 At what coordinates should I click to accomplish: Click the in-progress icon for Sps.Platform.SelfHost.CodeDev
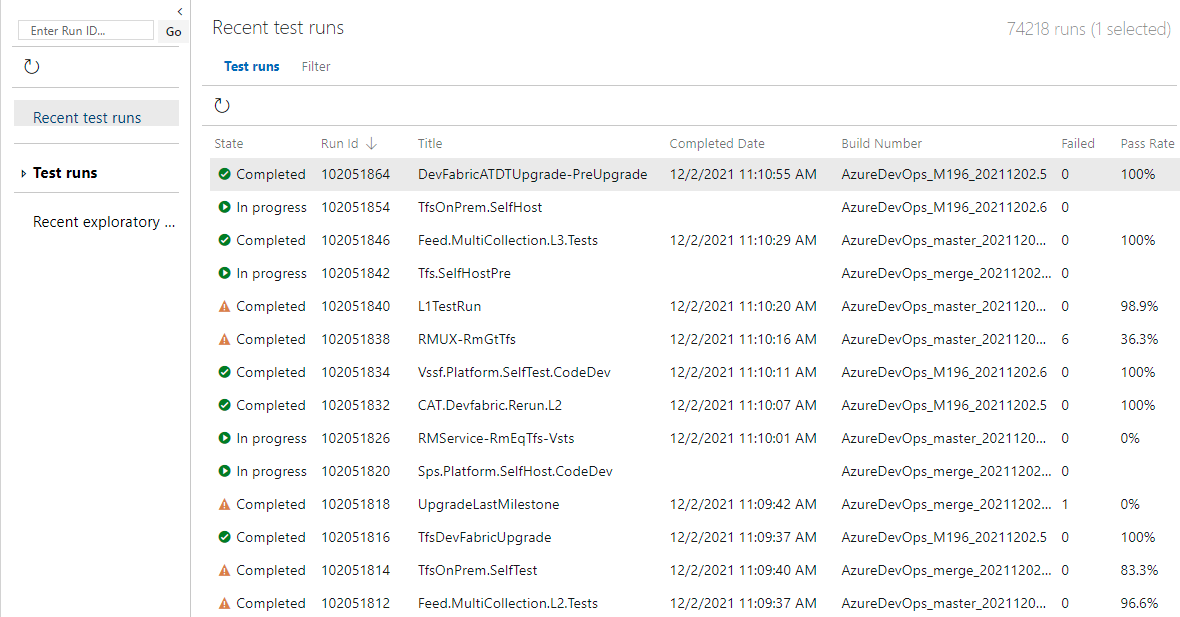click(x=225, y=471)
